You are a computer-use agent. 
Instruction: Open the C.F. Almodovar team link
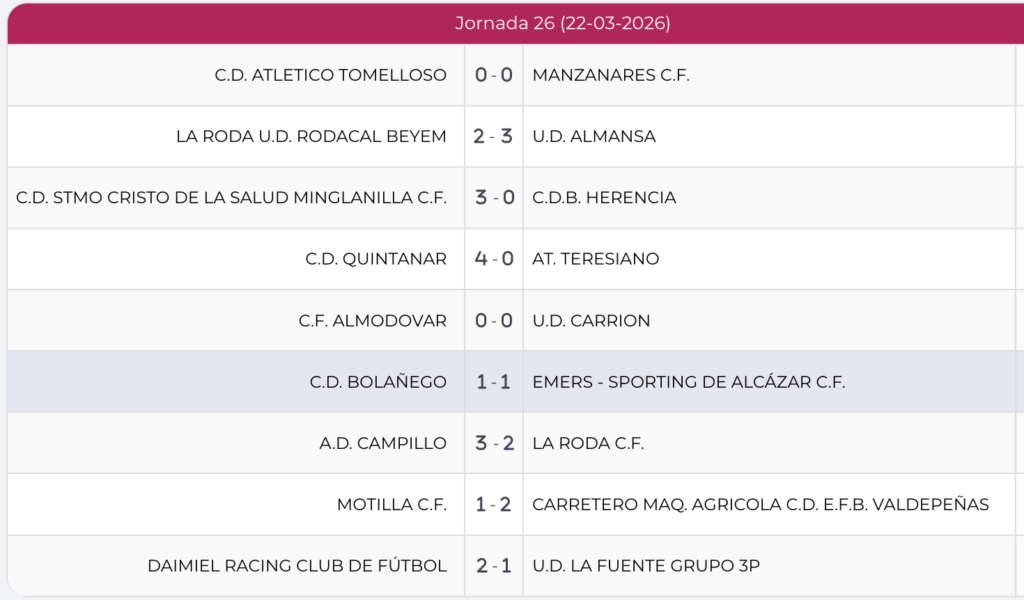(372, 321)
